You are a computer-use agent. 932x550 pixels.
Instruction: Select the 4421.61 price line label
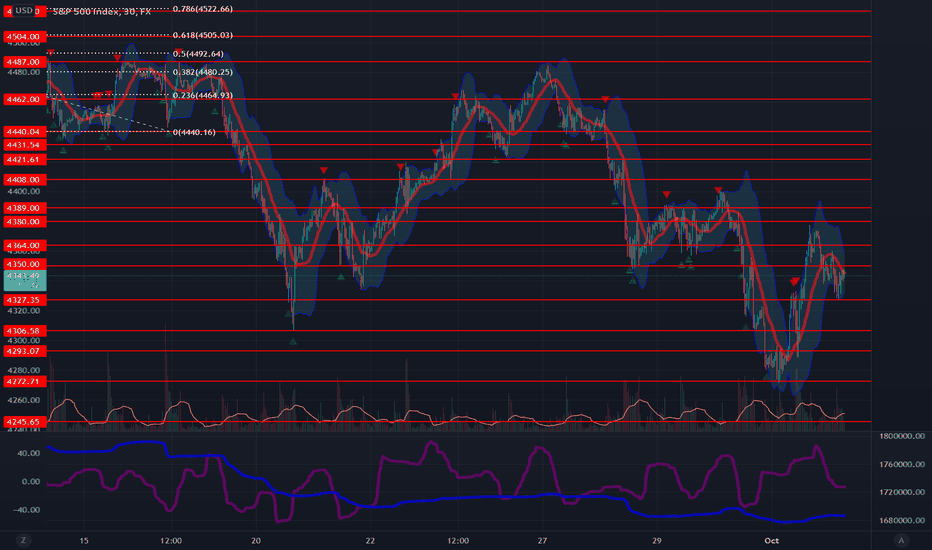(24, 159)
